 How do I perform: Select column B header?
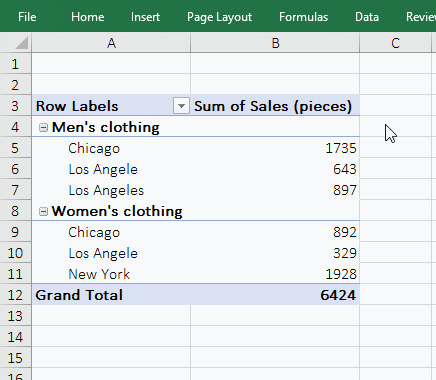tap(275, 43)
